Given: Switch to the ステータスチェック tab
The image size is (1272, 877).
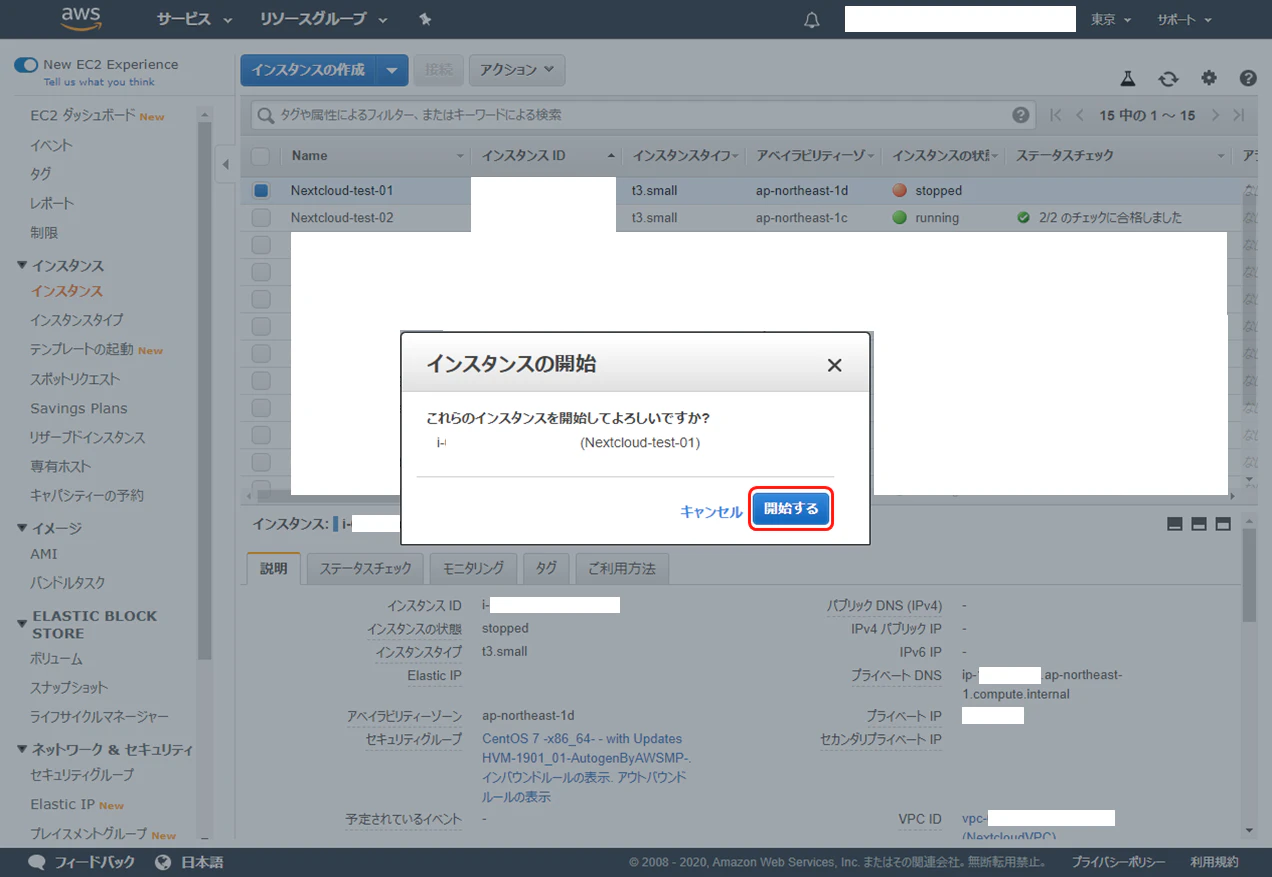Looking at the screenshot, I should click(365, 568).
